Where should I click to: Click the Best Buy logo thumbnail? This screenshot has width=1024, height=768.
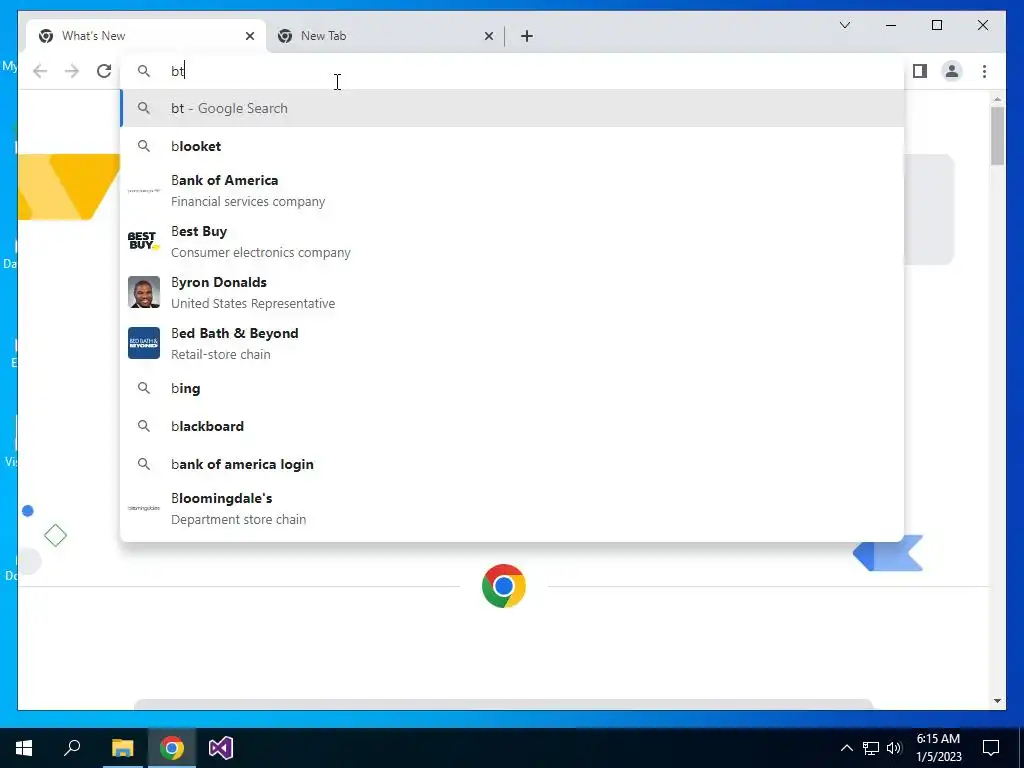tap(144, 241)
